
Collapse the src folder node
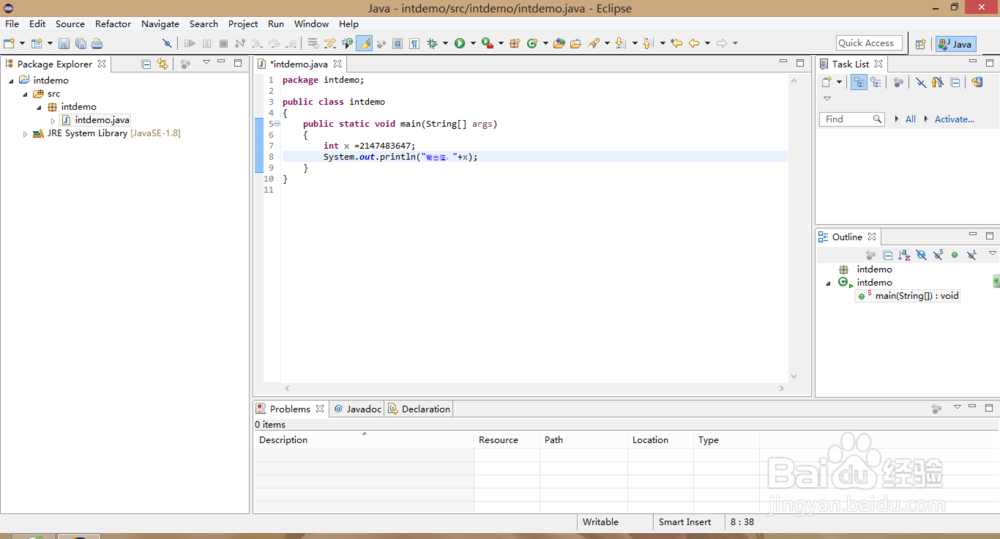click(26, 94)
